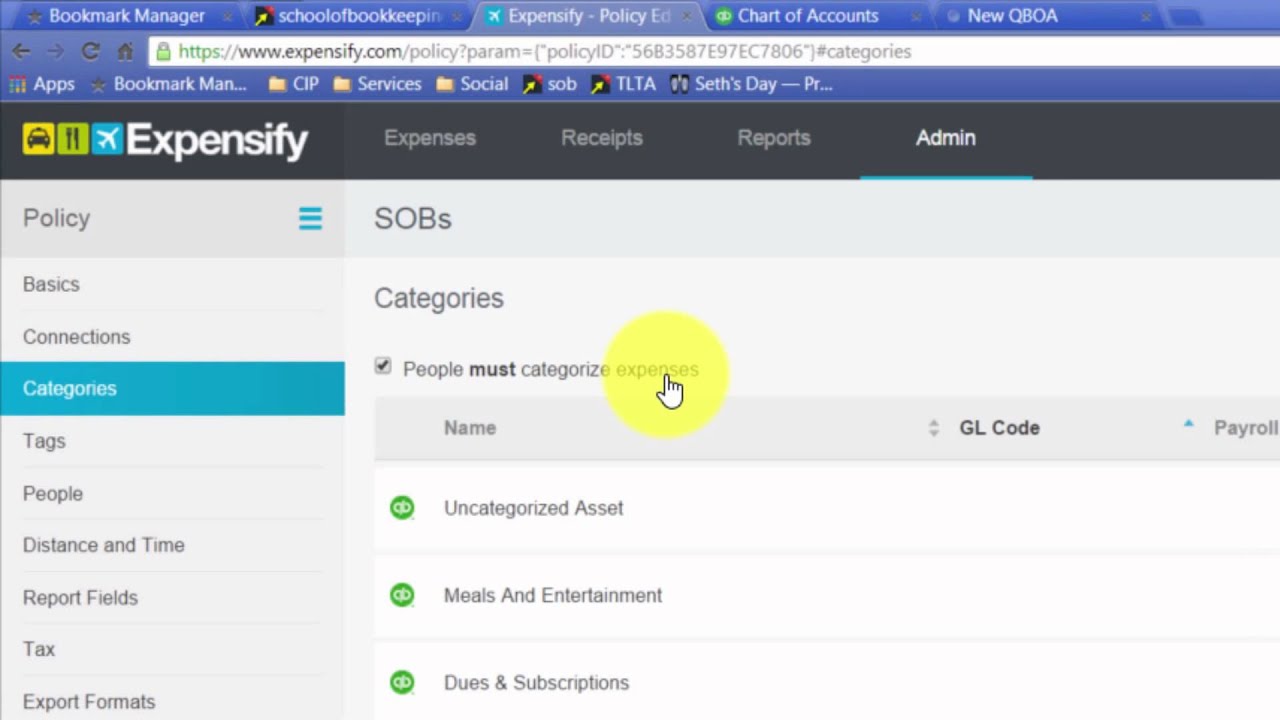Open the sob bookmark
1280x720 pixels.
550,84
